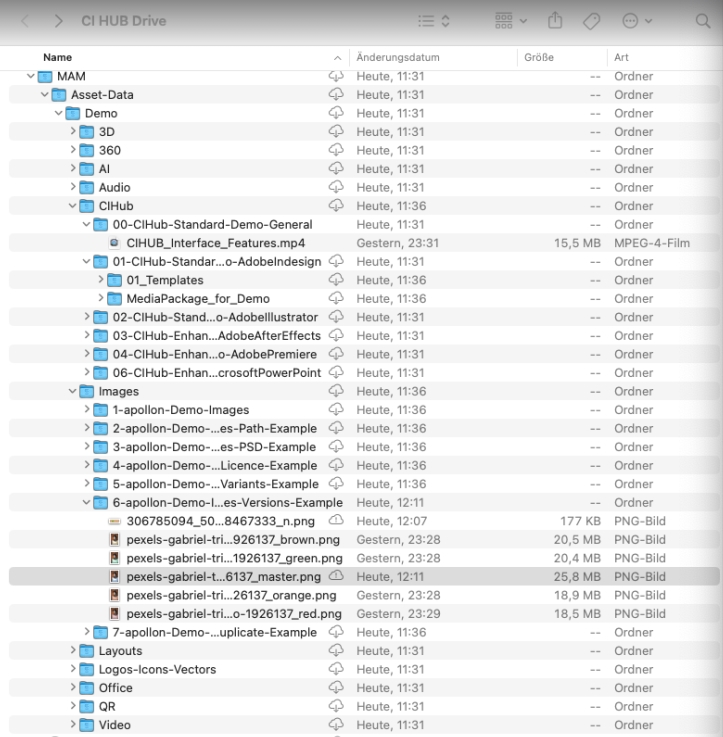Click 6-apollon Versions-Example date Heute, 12:11
This screenshot has width=723, height=737.
390,502
